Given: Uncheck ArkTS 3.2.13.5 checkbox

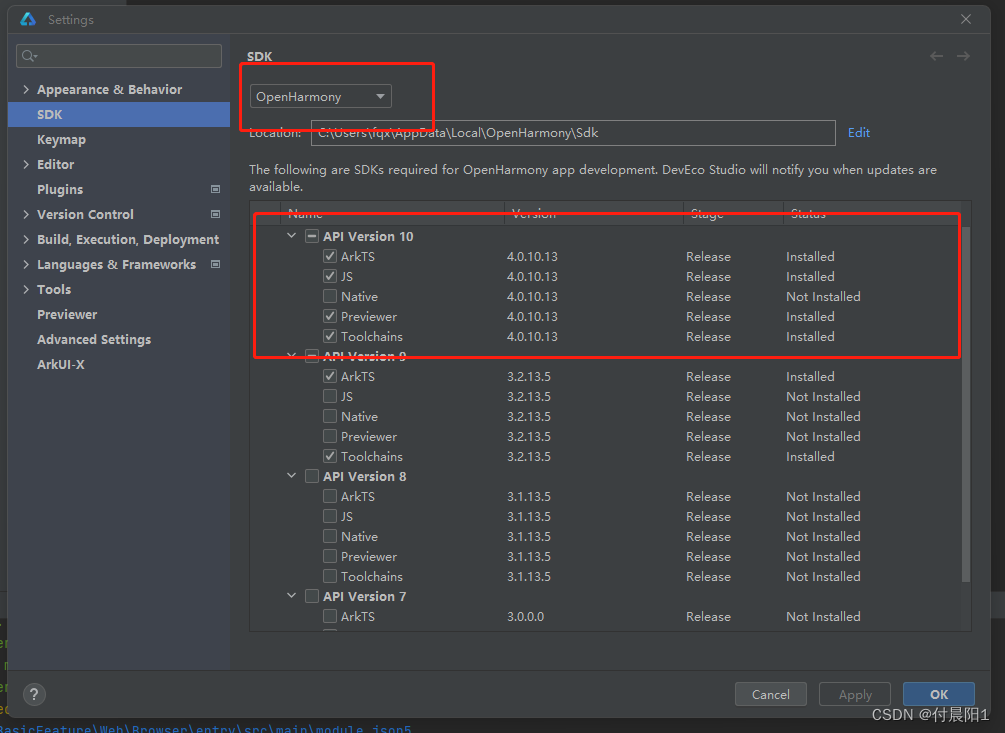Looking at the screenshot, I should click(x=329, y=376).
